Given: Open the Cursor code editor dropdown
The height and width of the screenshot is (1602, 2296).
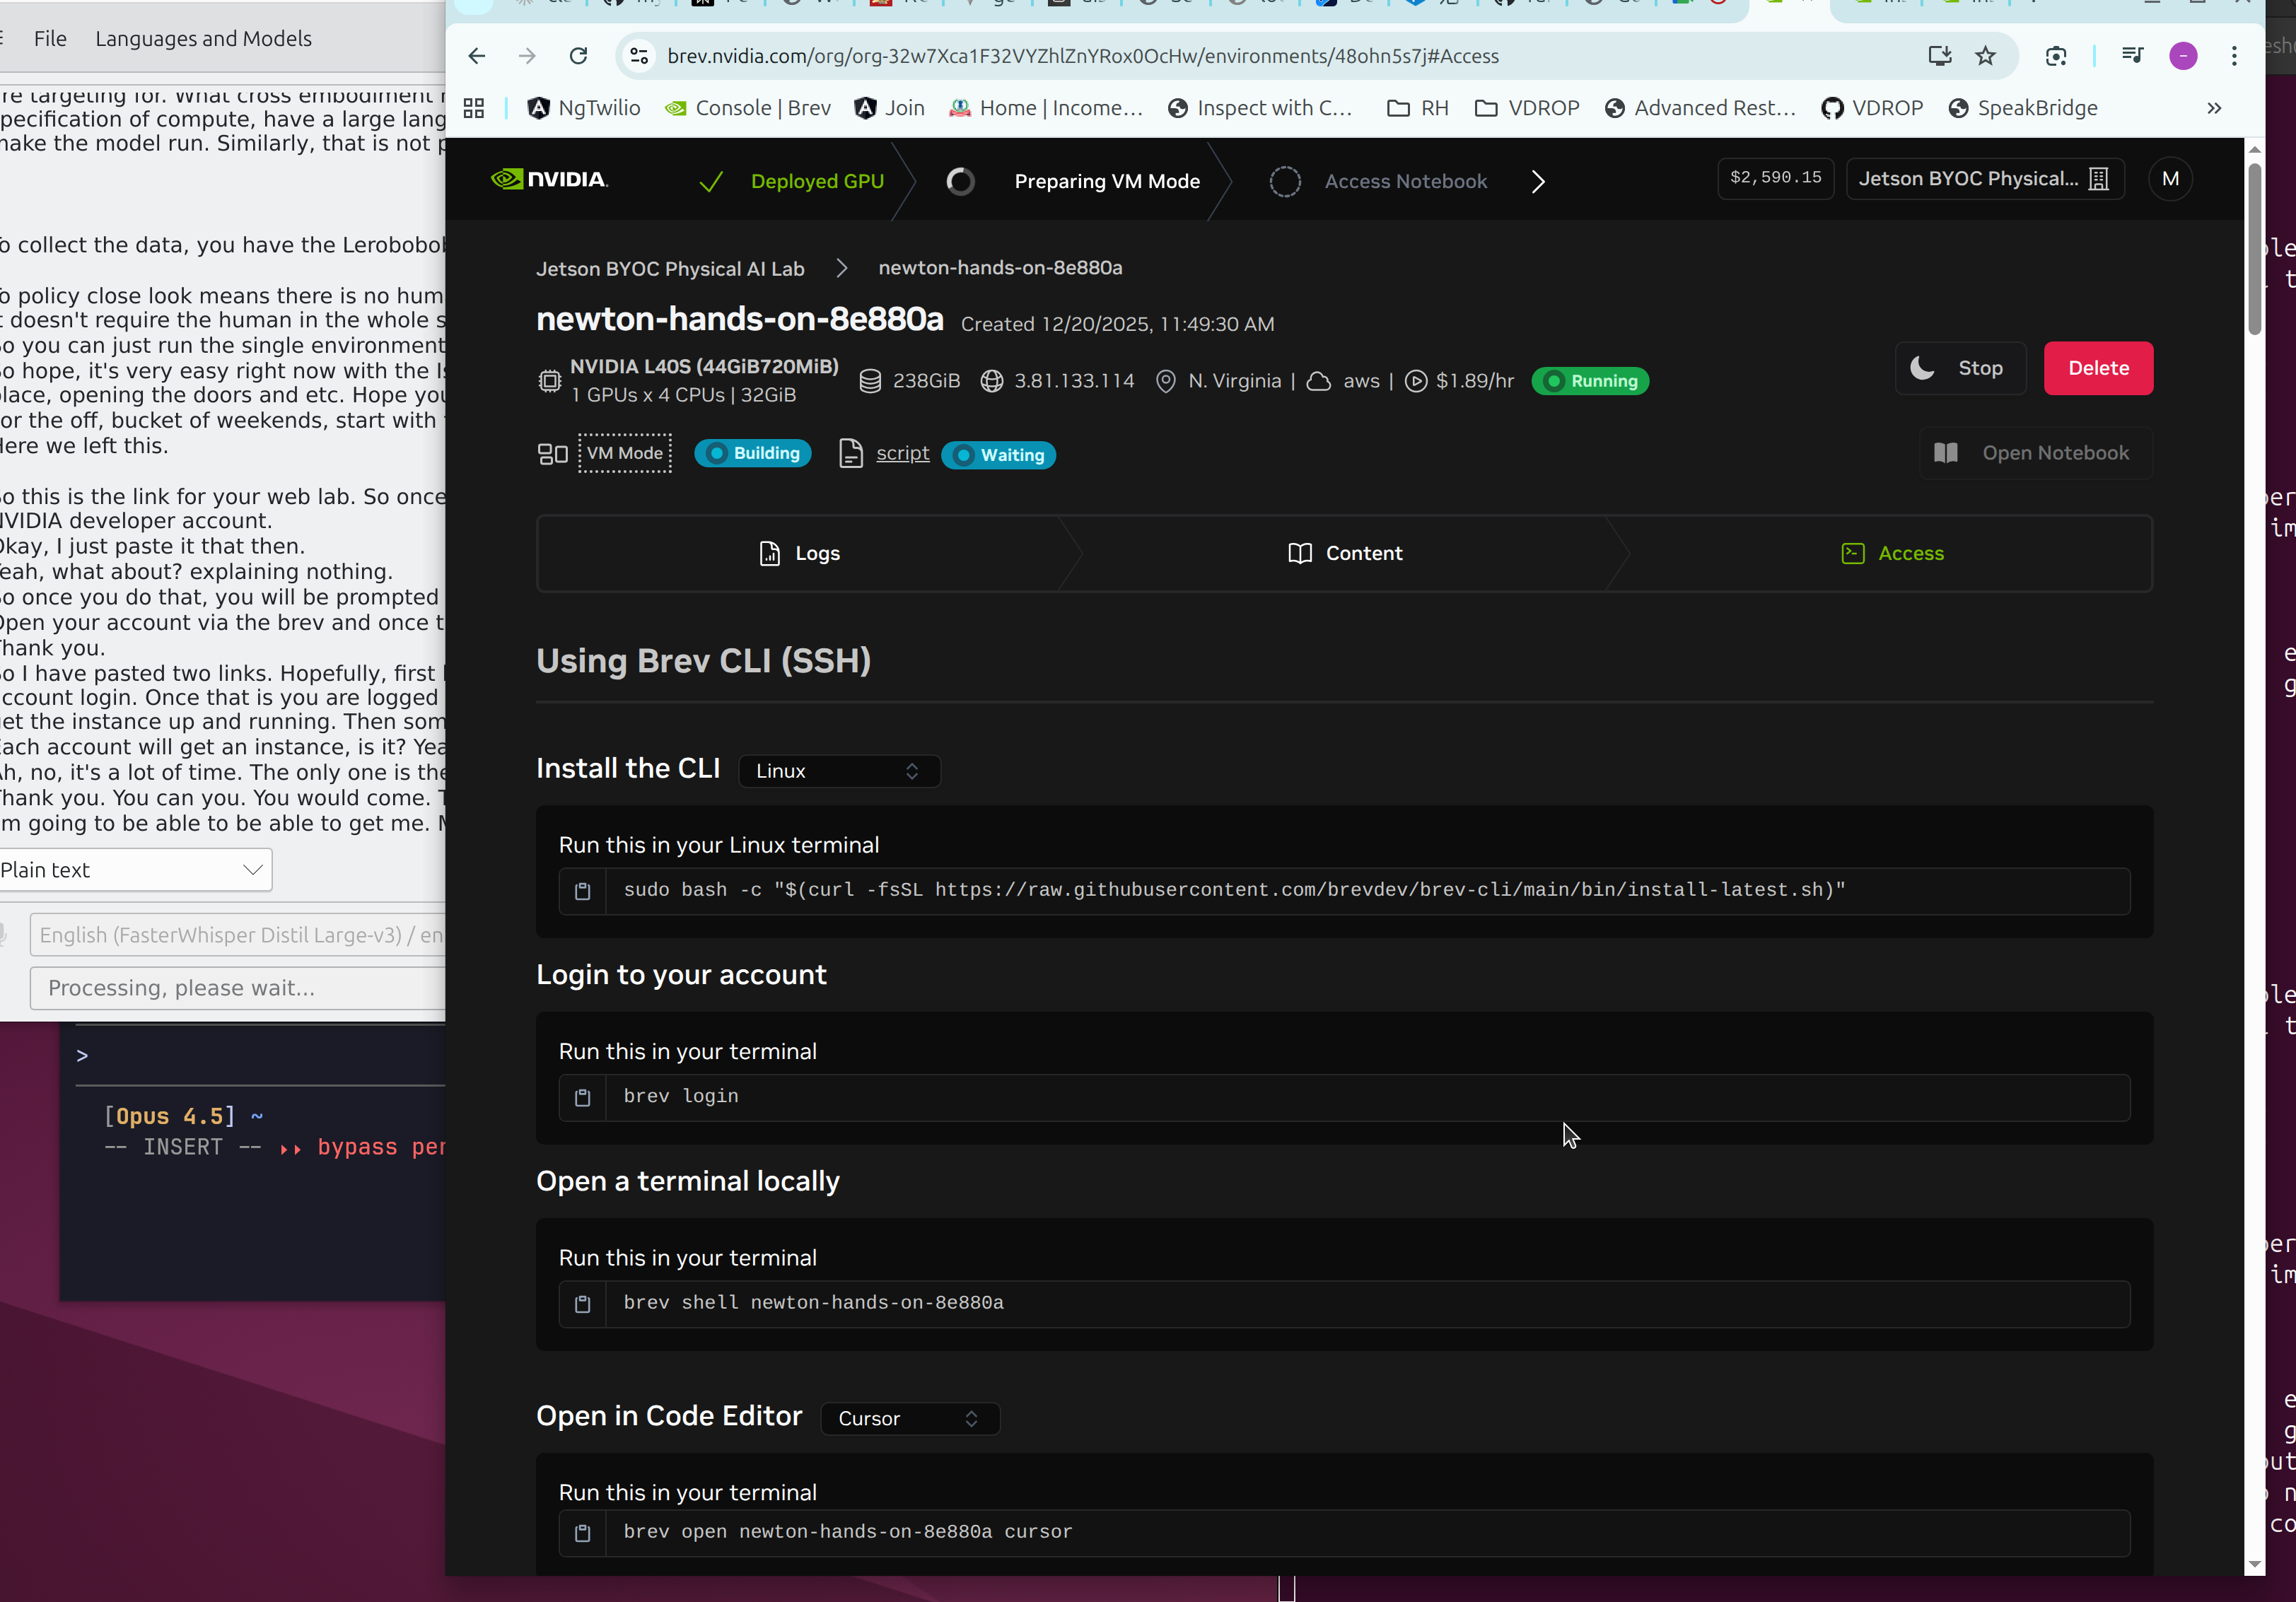Looking at the screenshot, I should point(908,1418).
